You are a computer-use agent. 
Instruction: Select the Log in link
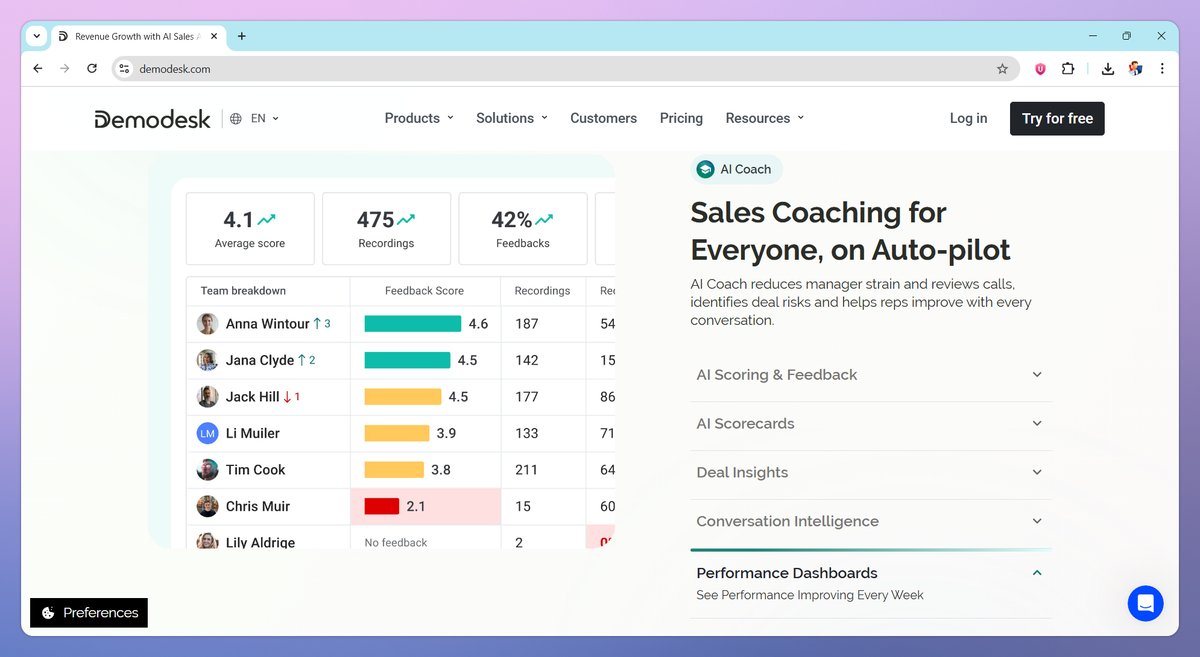click(967, 118)
